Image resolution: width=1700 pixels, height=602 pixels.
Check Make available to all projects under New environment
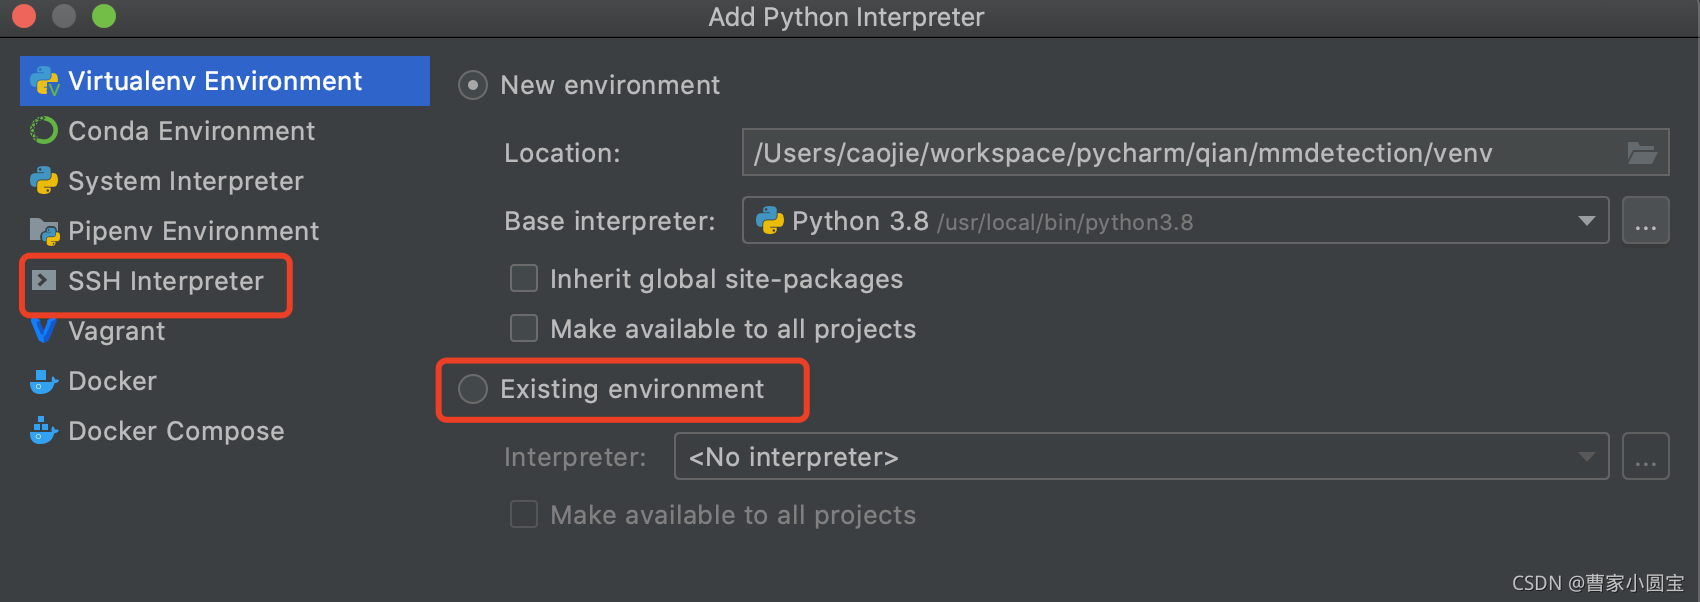coord(524,328)
